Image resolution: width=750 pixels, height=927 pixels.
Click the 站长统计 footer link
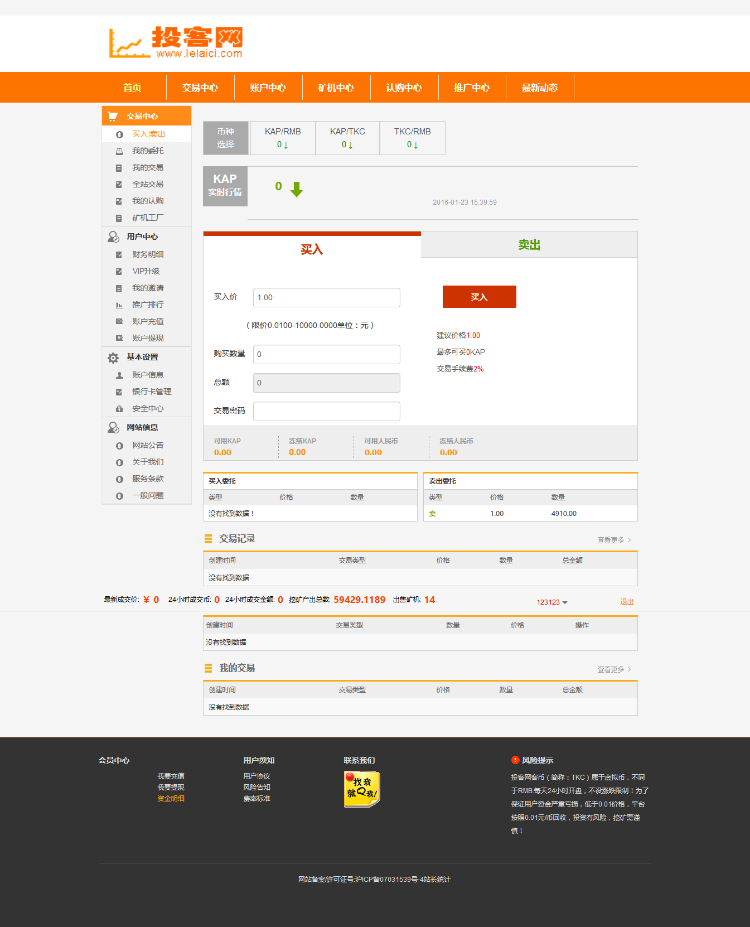pos(436,879)
